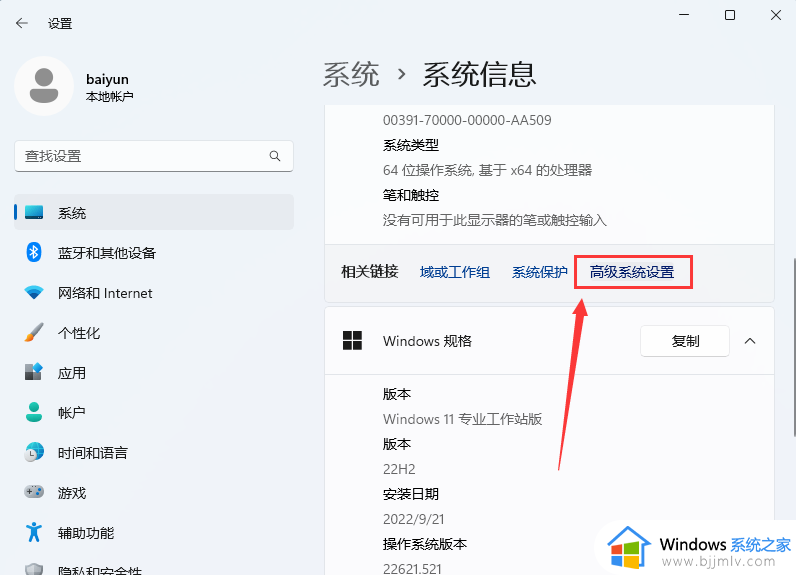796x575 pixels.
Task: Copy Windows specifications with 复制 button
Action: (685, 341)
